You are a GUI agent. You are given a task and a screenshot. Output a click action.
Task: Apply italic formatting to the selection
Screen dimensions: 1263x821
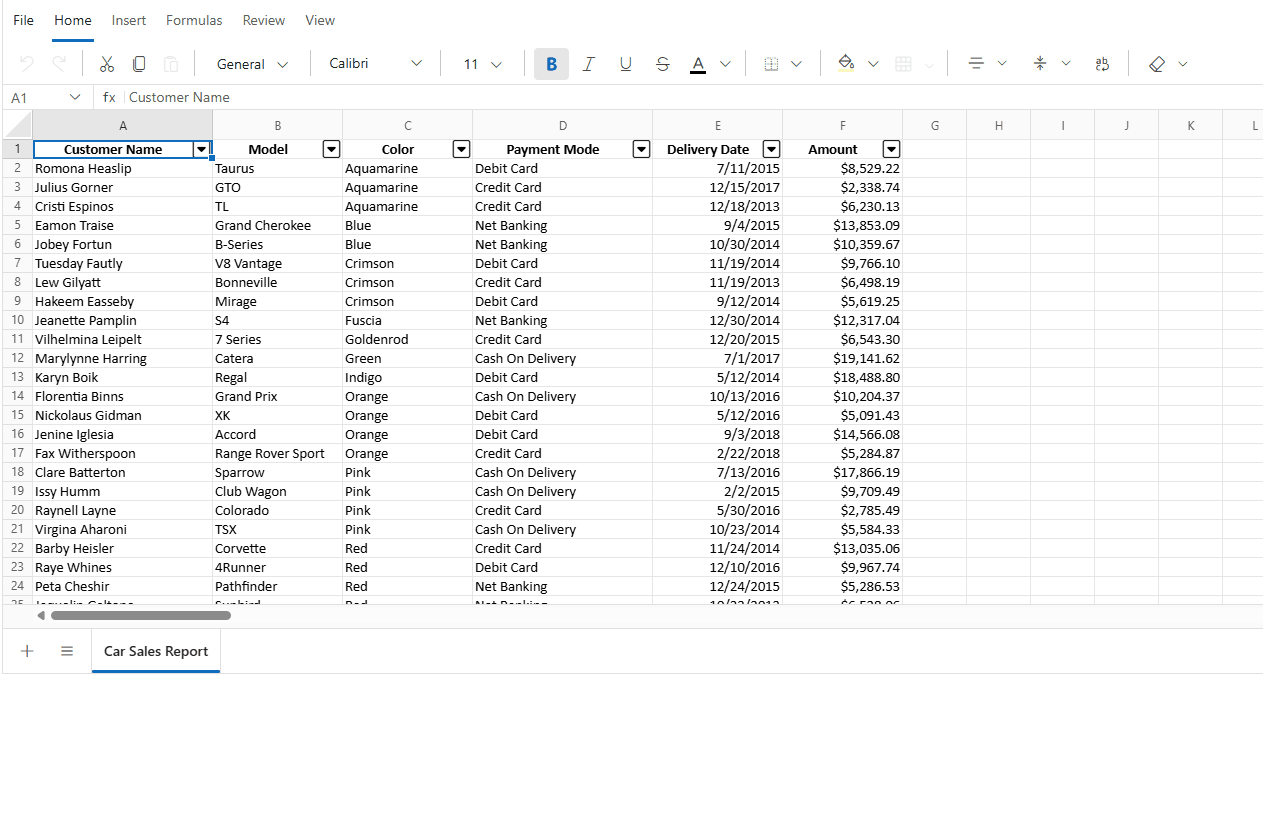(x=588, y=63)
